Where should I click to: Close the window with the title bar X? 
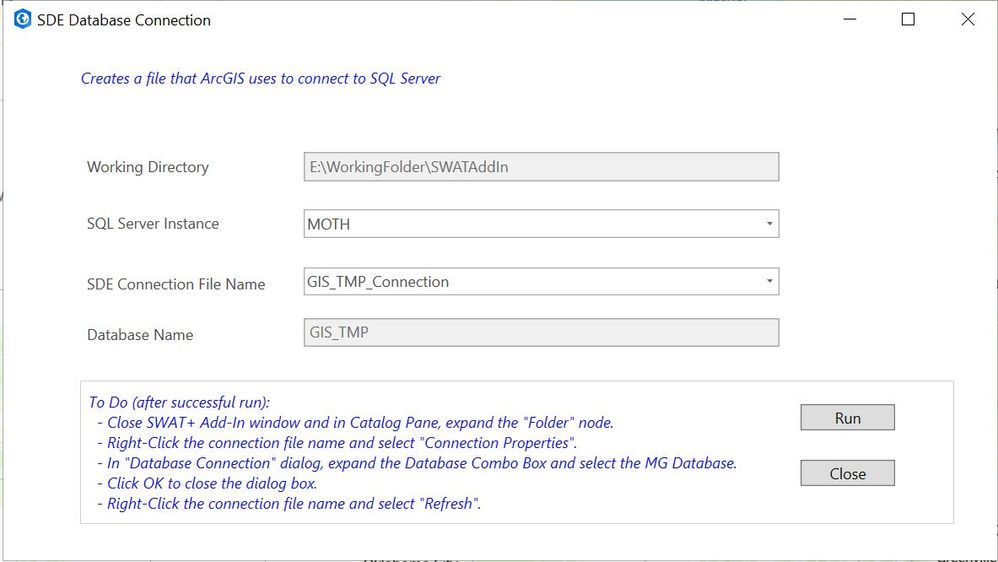(x=967, y=19)
